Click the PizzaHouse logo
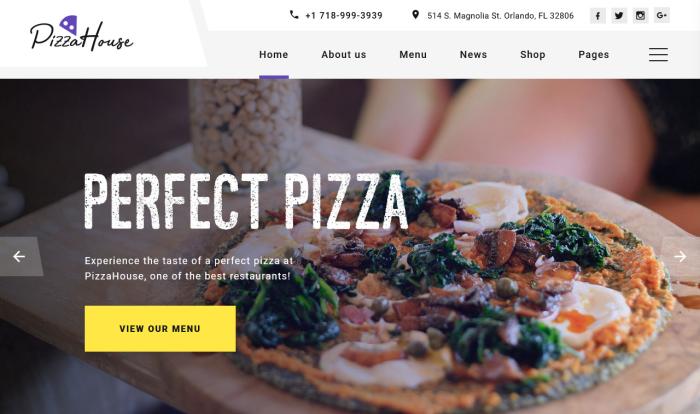 82,33
